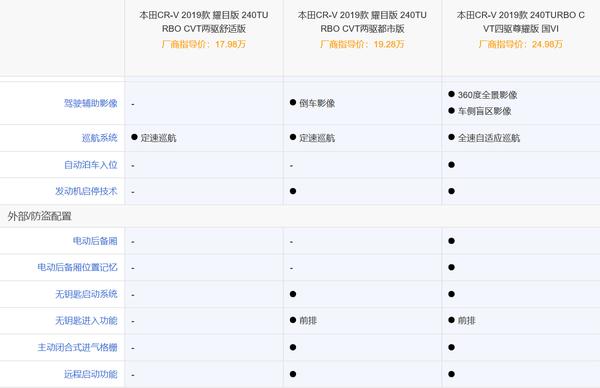This screenshot has width=600, height=388.
Task: Click the 发动机启停技术 label link
Action: [86, 191]
